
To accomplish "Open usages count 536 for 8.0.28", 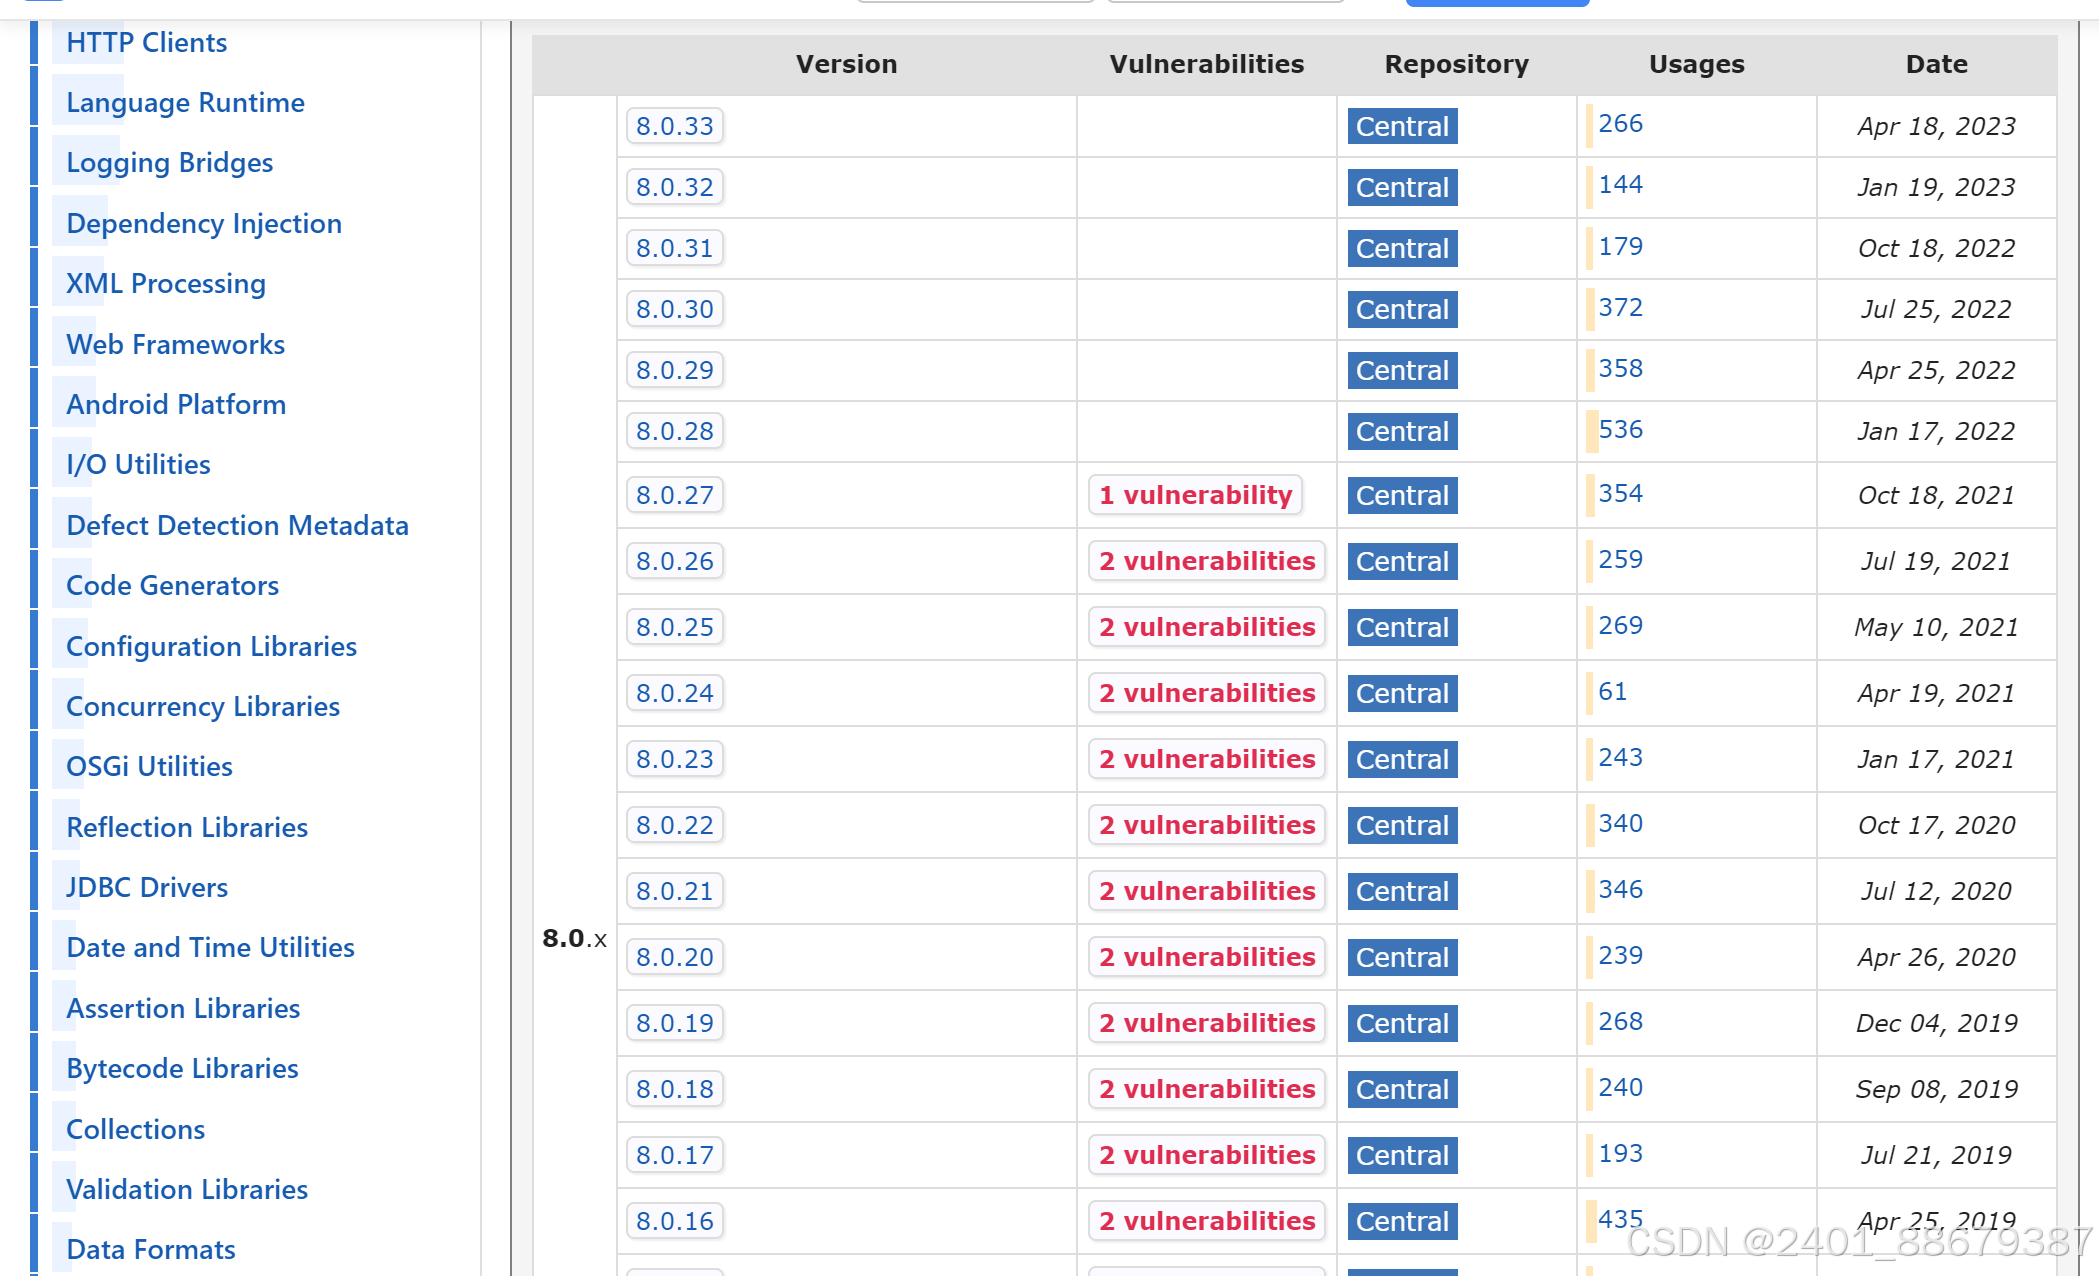I will pos(1620,430).
